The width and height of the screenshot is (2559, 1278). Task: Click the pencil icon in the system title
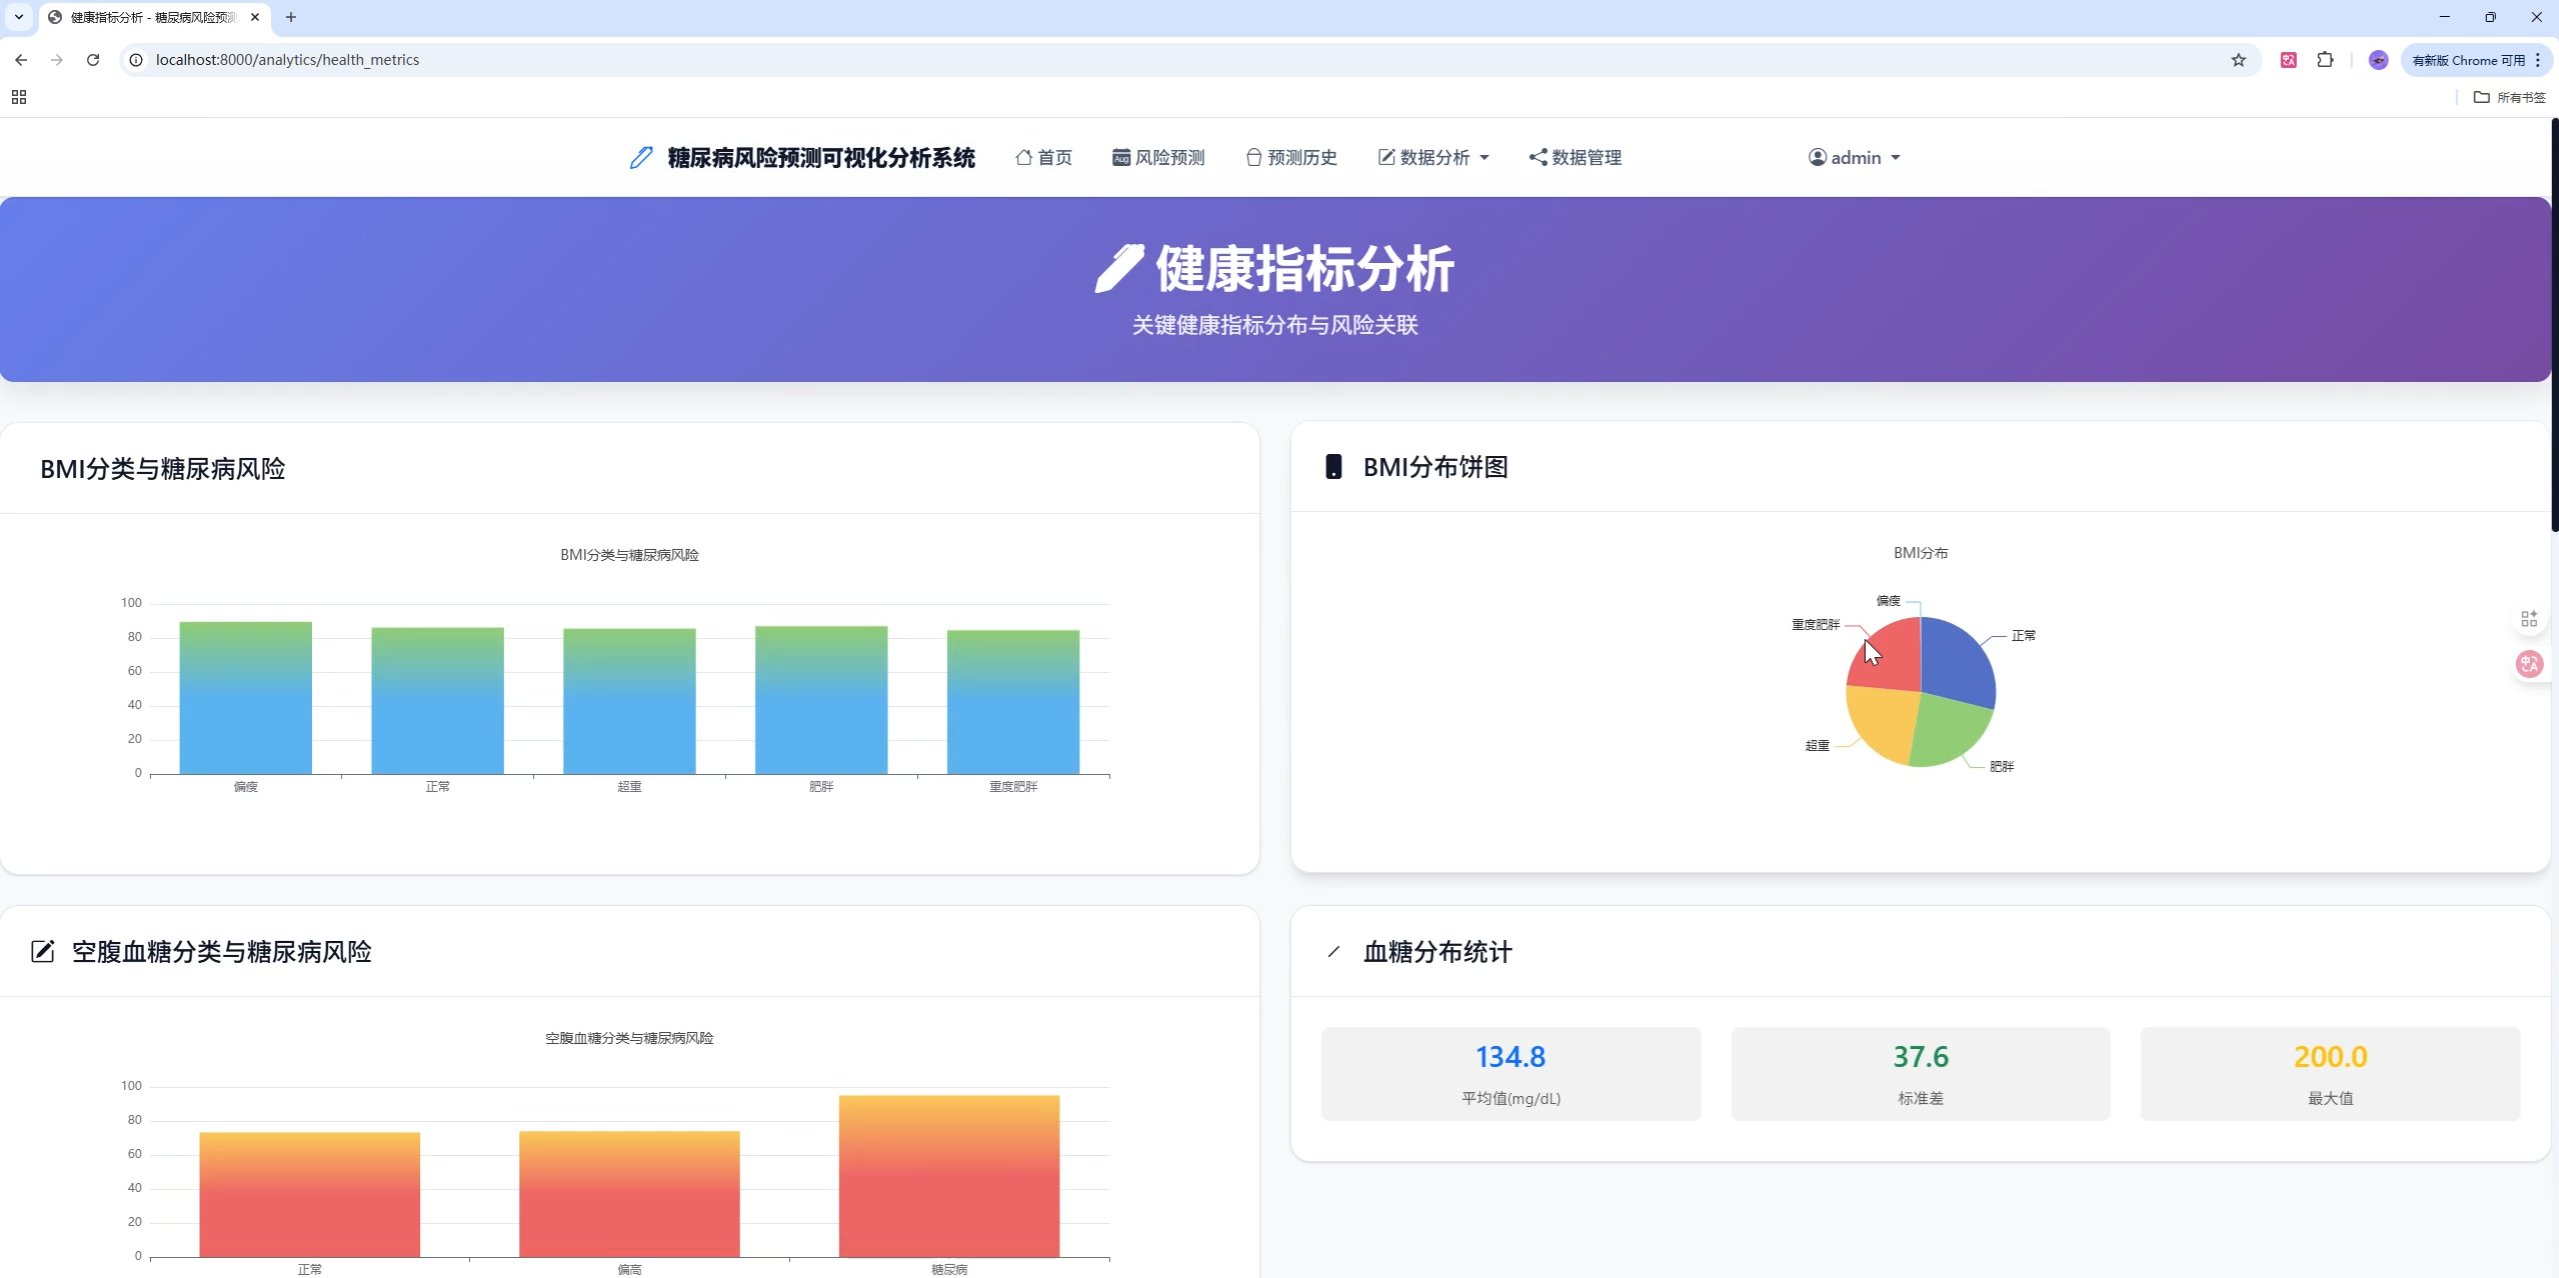640,157
